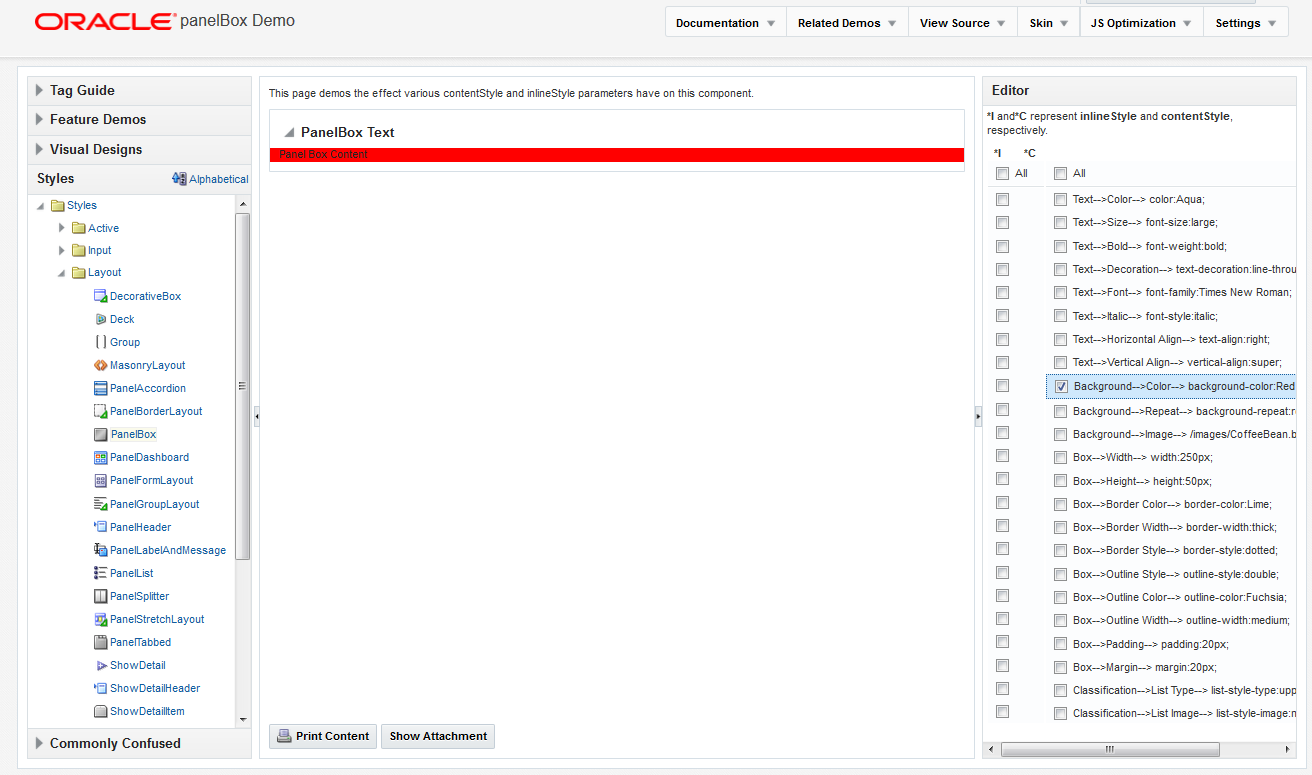The image size is (1312, 775).
Task: Click the Deck component icon
Action: [100, 319]
